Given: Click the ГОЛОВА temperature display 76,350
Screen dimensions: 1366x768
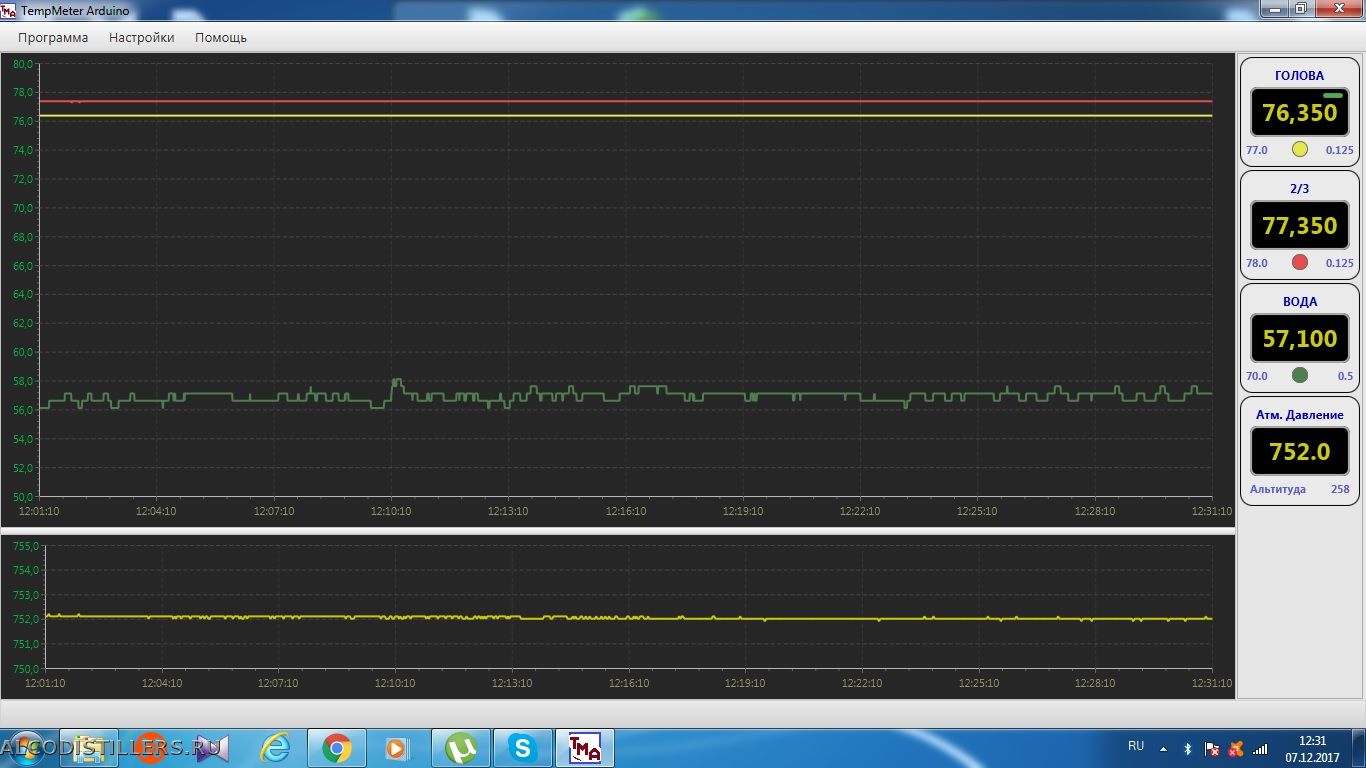Looking at the screenshot, I should click(1299, 113).
